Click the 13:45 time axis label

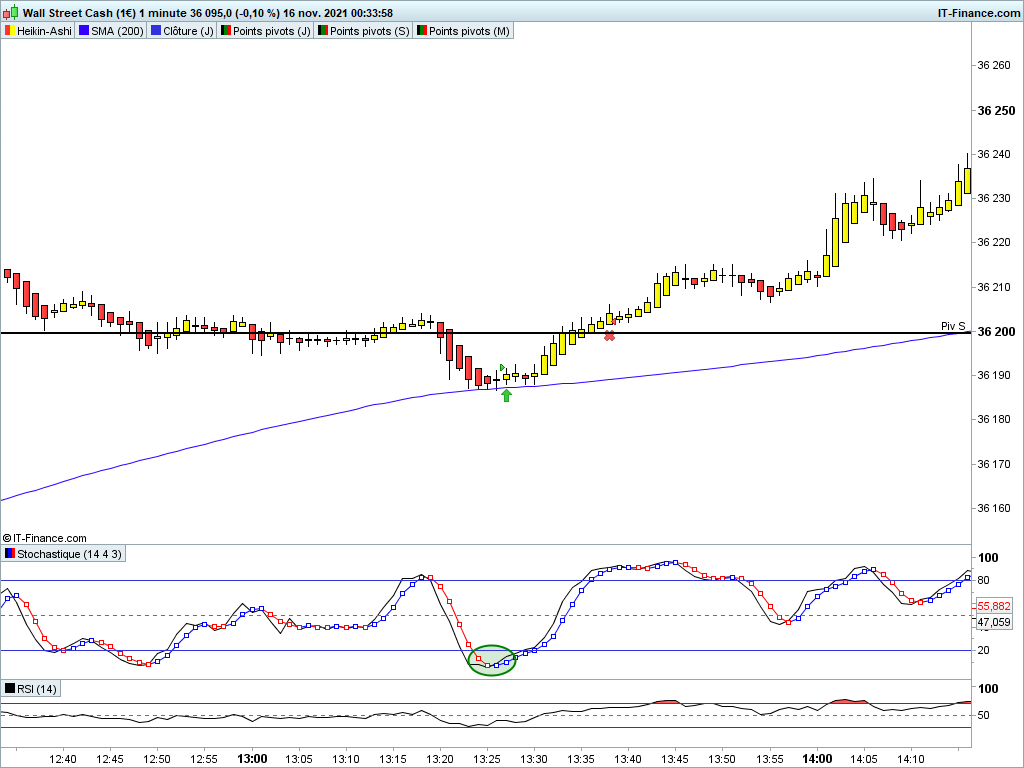675,759
